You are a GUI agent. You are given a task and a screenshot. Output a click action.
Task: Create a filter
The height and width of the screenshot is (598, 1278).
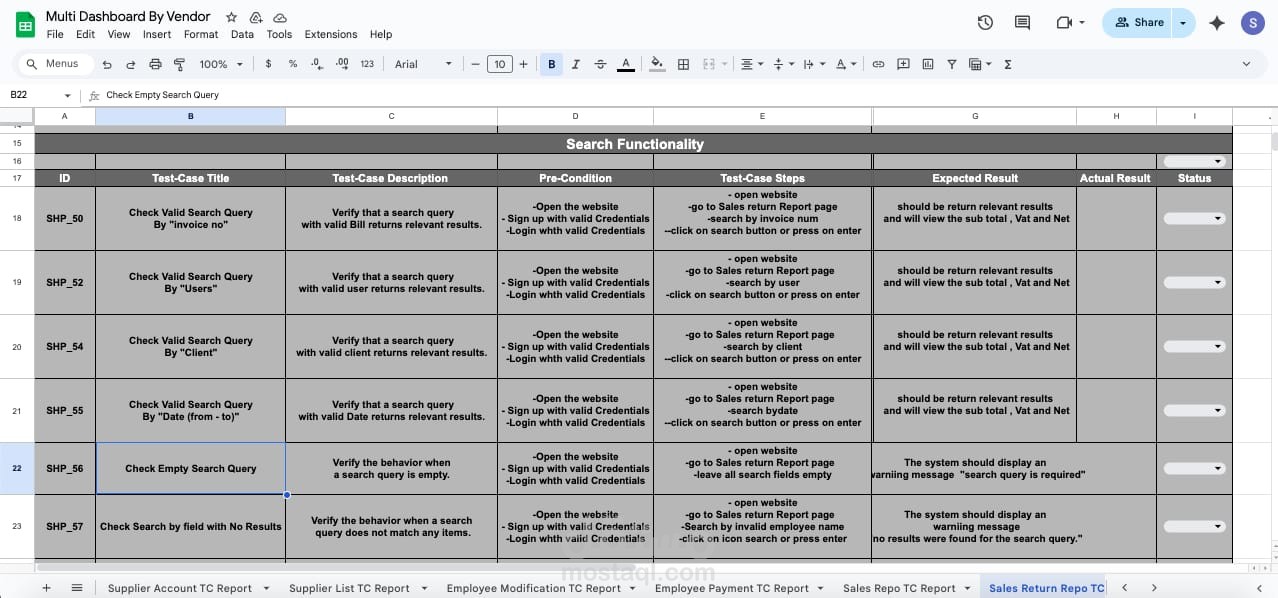(x=951, y=64)
